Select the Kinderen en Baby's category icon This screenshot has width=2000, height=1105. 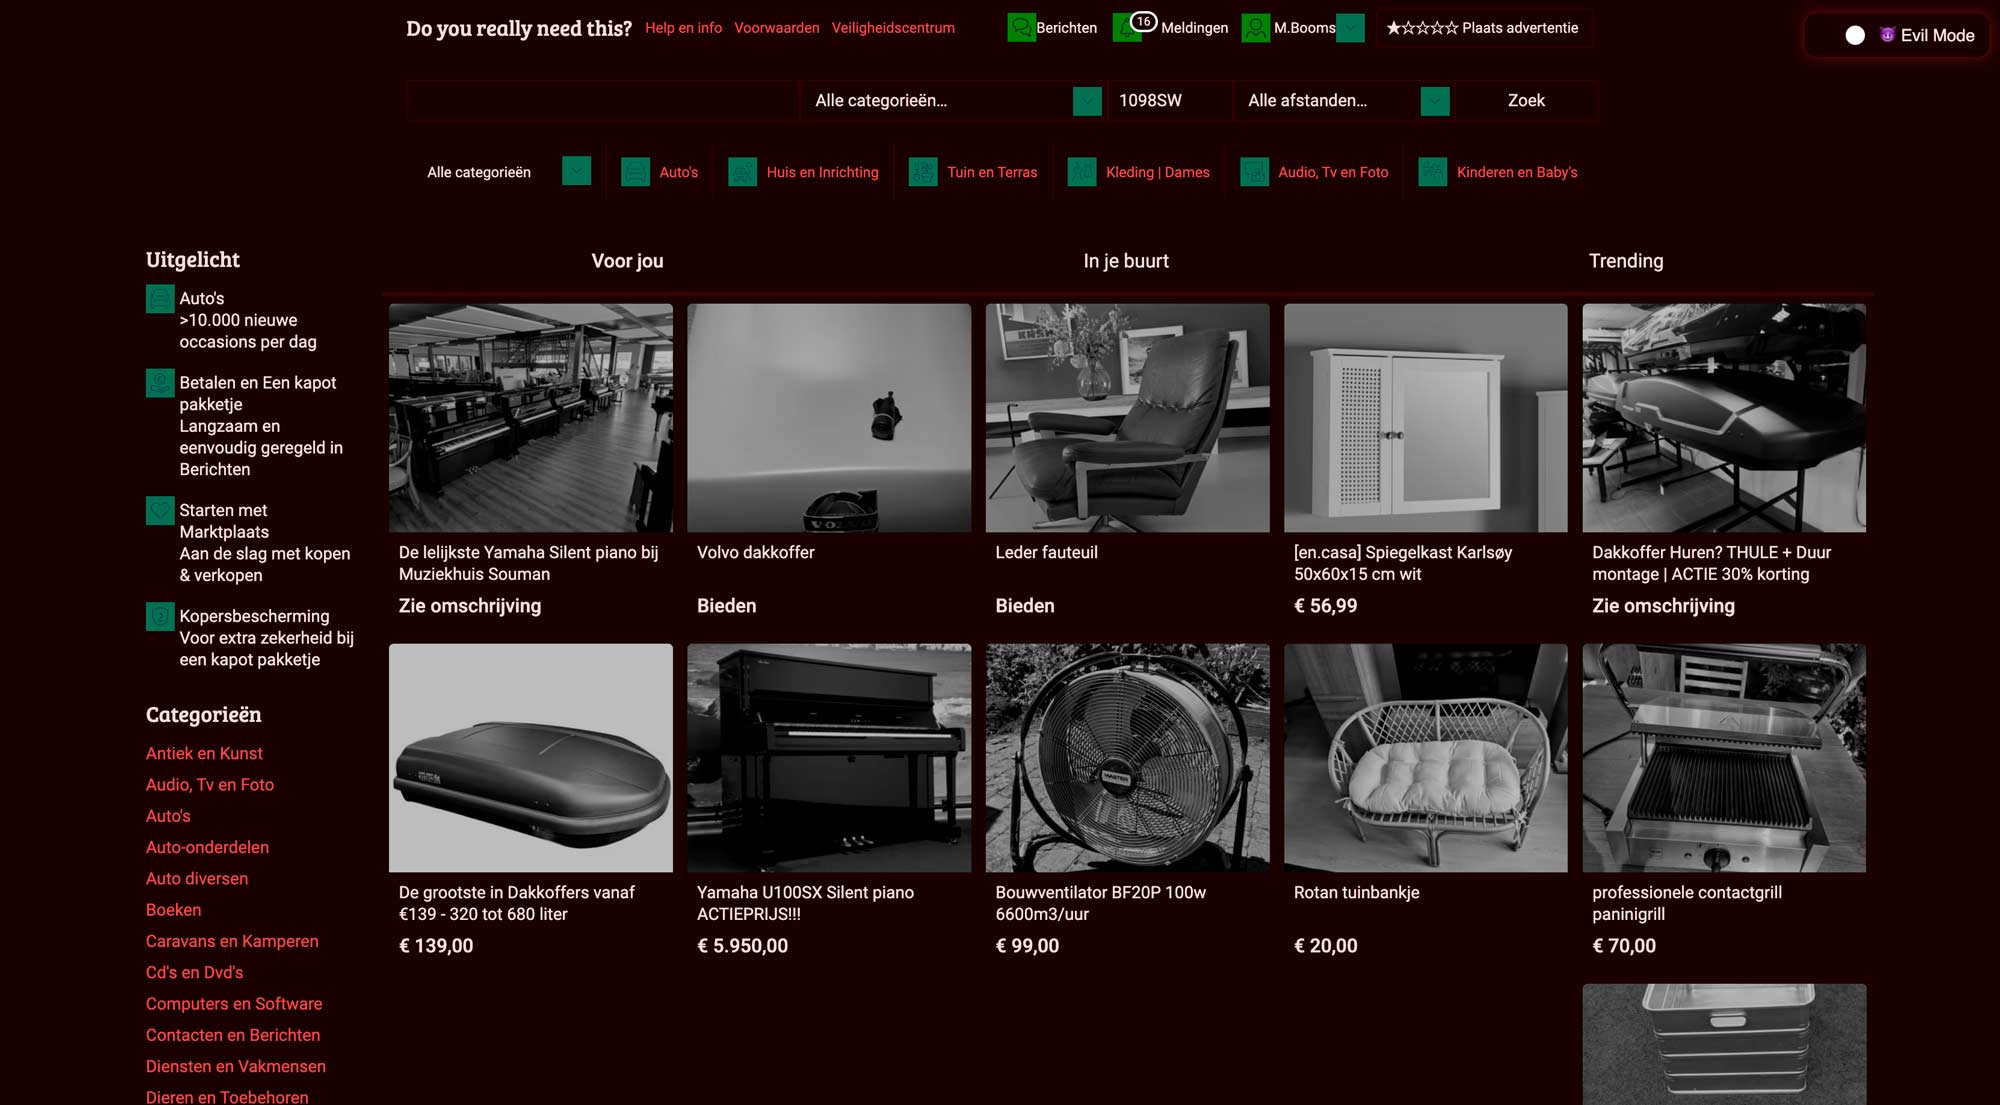pos(1432,172)
